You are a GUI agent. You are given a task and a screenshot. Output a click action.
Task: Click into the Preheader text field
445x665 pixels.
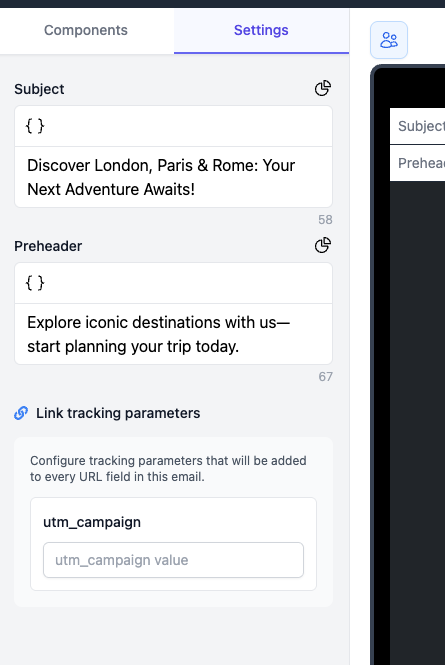click(x=174, y=334)
